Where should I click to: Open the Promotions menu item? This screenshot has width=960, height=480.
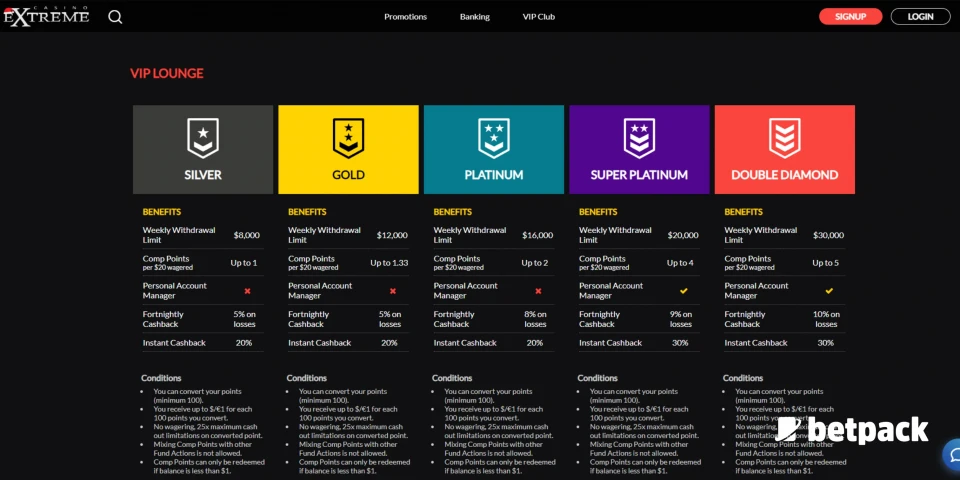pyautogui.click(x=405, y=17)
